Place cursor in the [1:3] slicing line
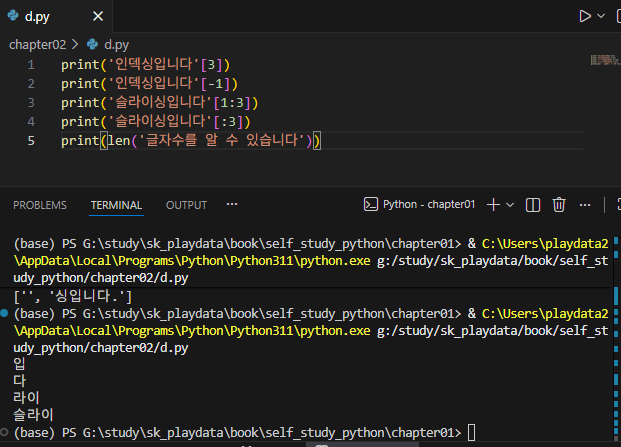 (x=160, y=103)
